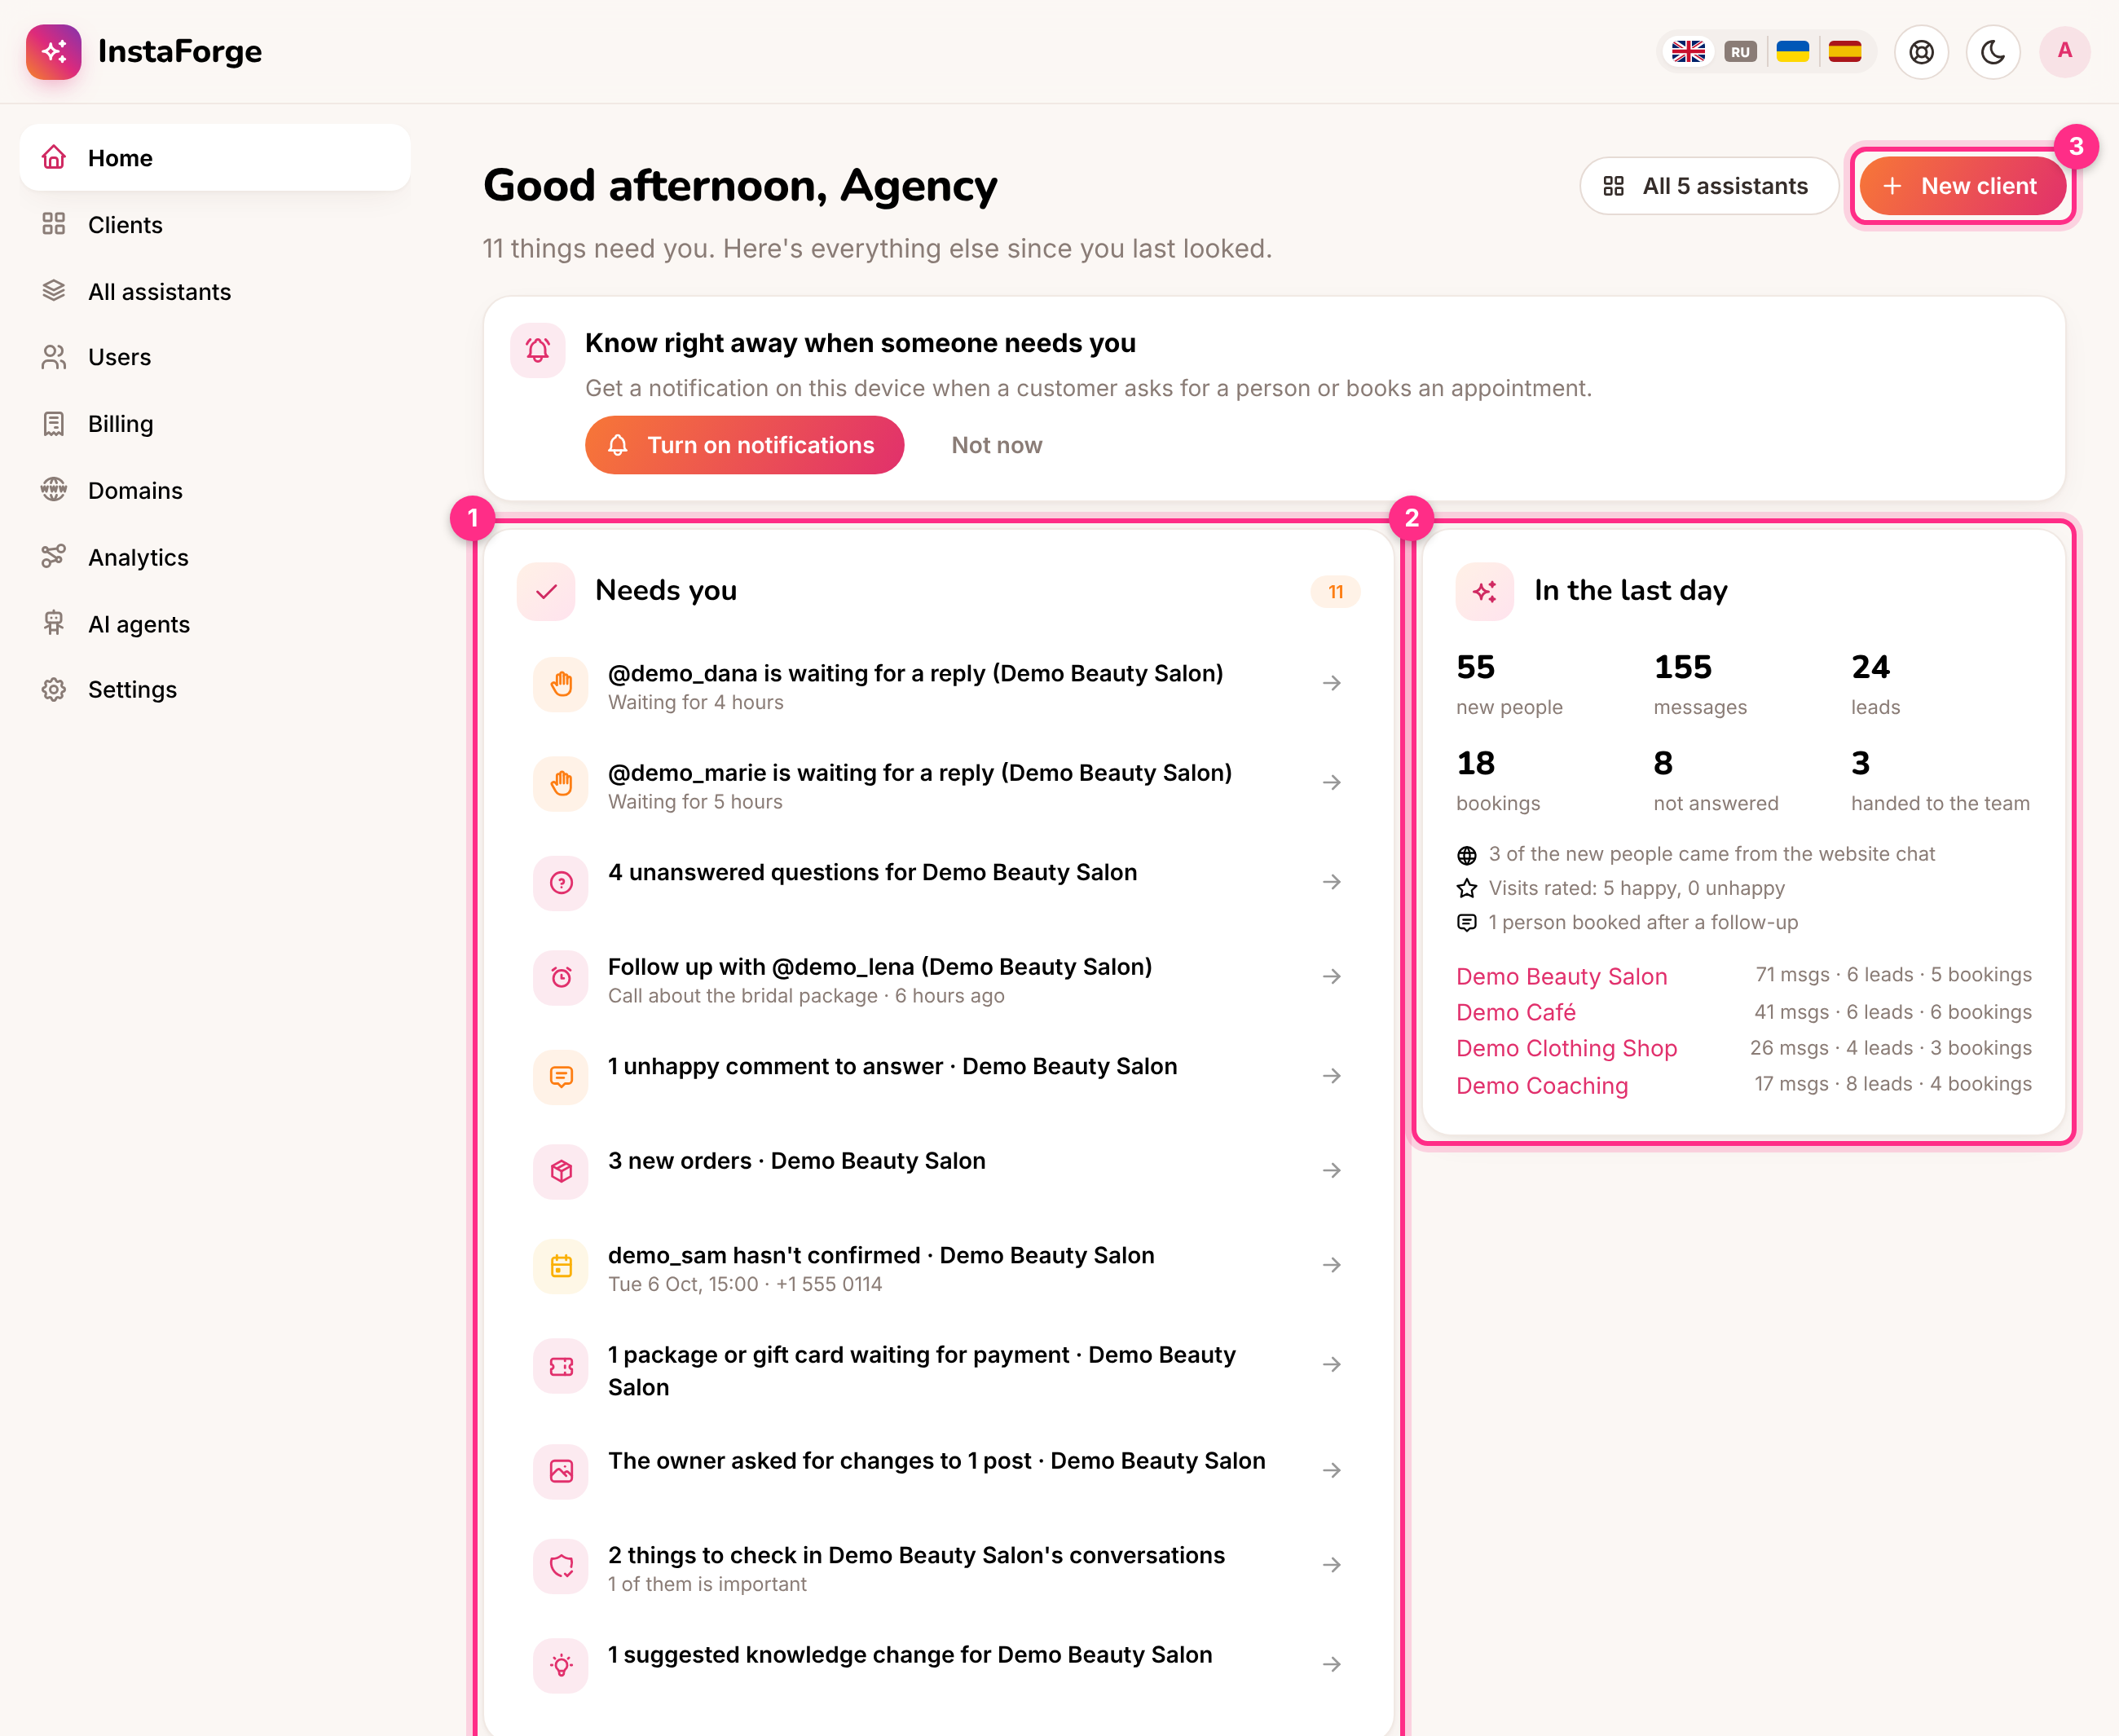This screenshot has height=1736, width=2119.
Task: Toggle dark mode moon icon
Action: point(1993,51)
